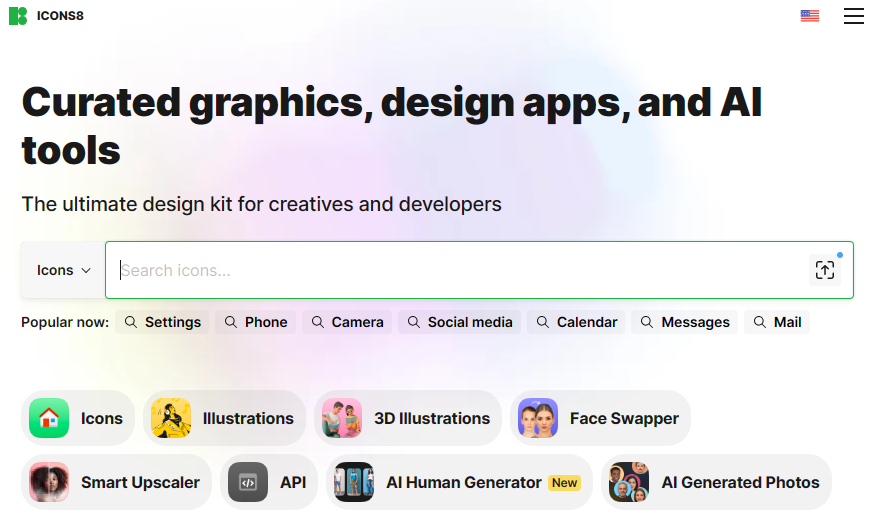Click the upload image search icon
Viewport: 877px width, 517px height.
tap(824, 270)
